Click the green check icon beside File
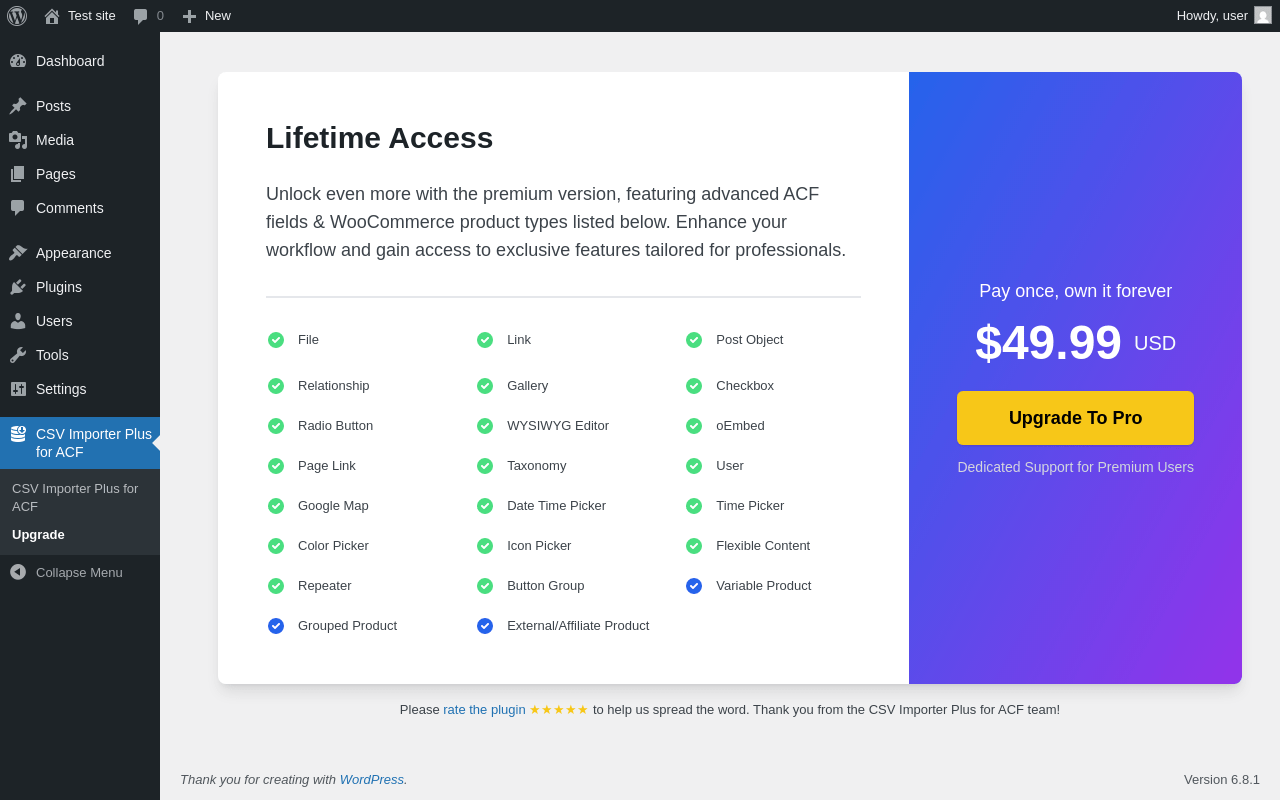1280x800 pixels. [x=276, y=340]
